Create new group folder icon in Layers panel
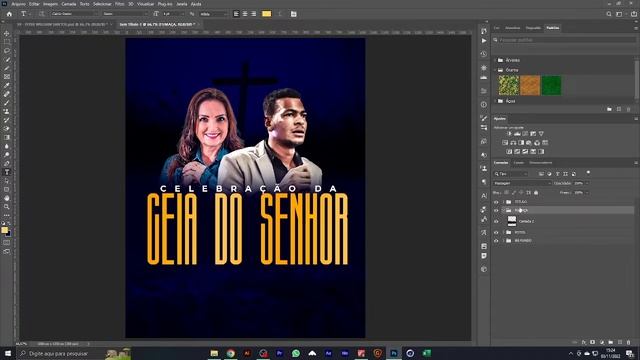640x360 pixels. (611, 342)
